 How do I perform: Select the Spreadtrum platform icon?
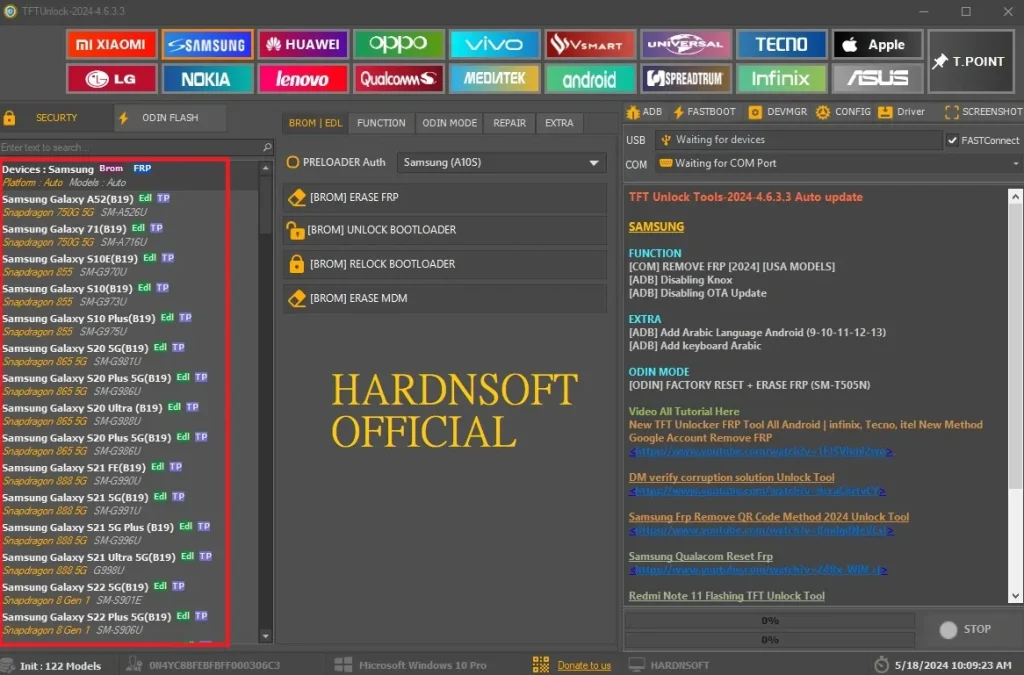click(x=685, y=79)
